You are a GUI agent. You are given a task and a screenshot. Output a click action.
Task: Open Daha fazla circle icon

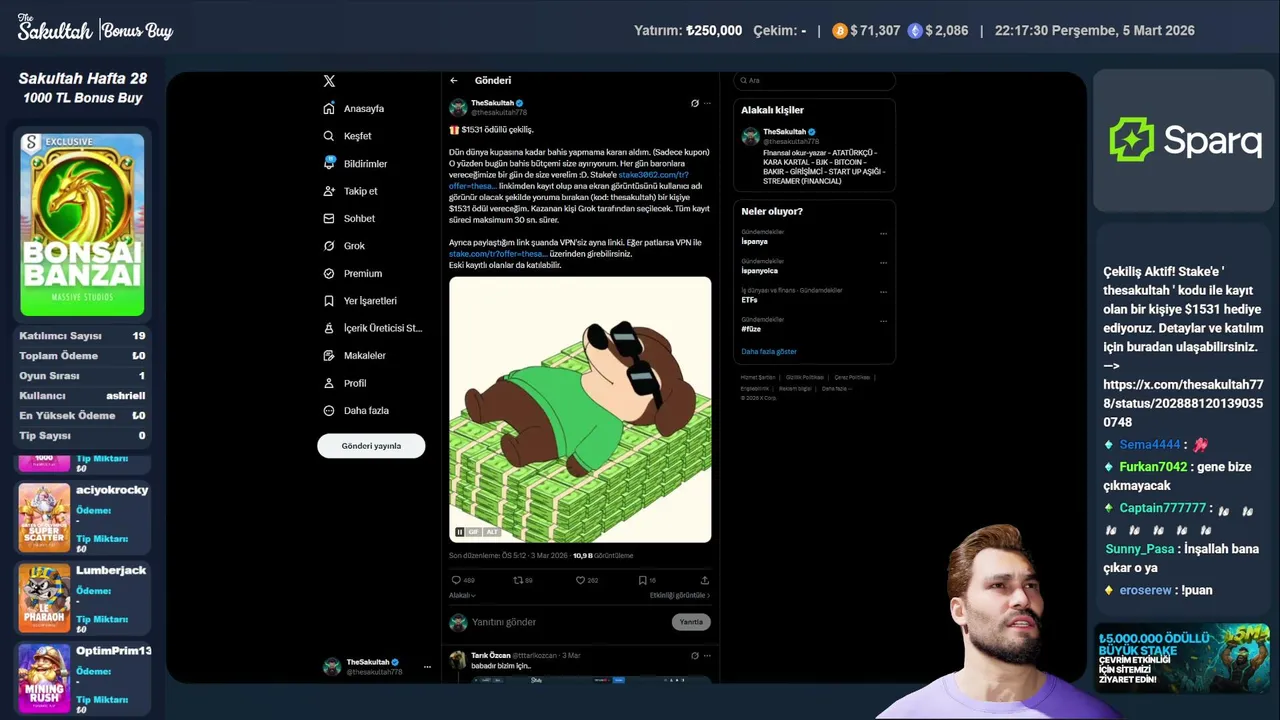(x=329, y=411)
